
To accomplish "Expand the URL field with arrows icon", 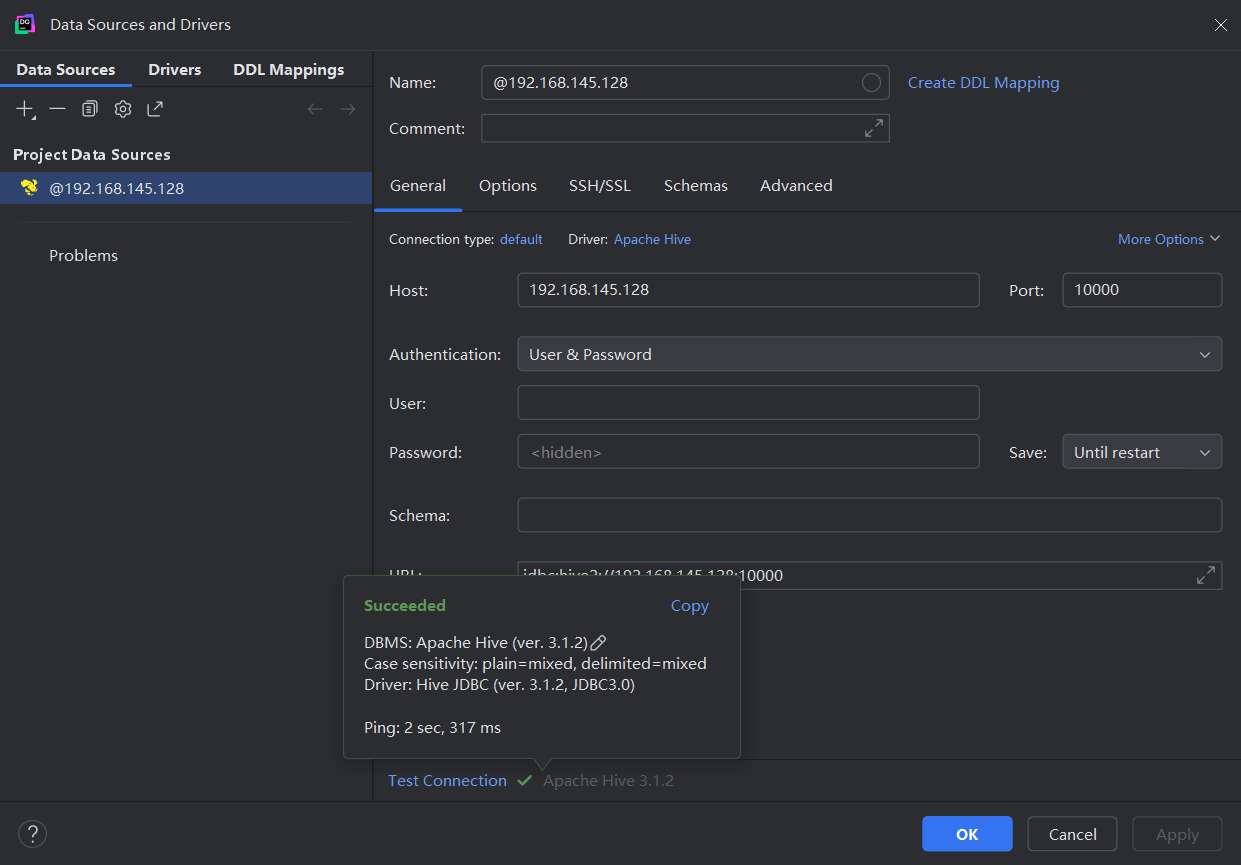I will [x=1206, y=575].
